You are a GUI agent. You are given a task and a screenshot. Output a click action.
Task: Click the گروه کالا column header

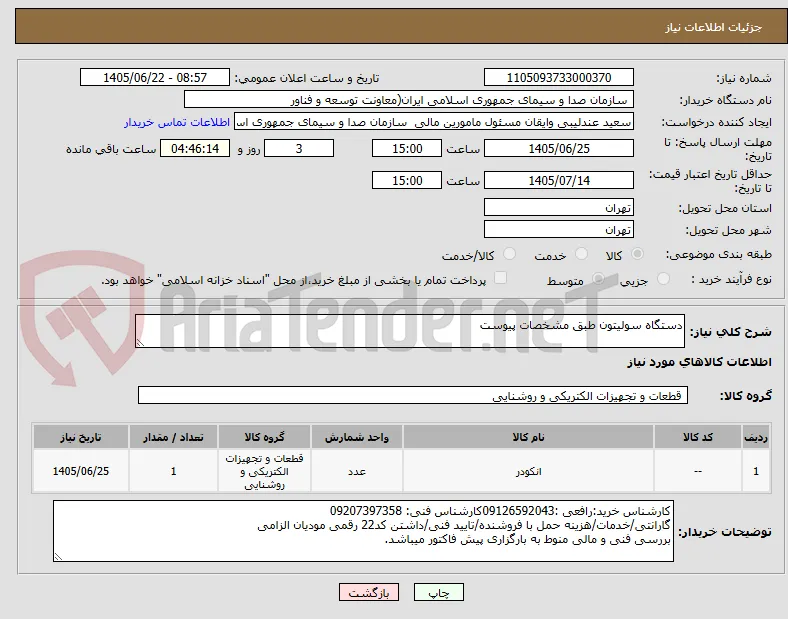click(264, 437)
